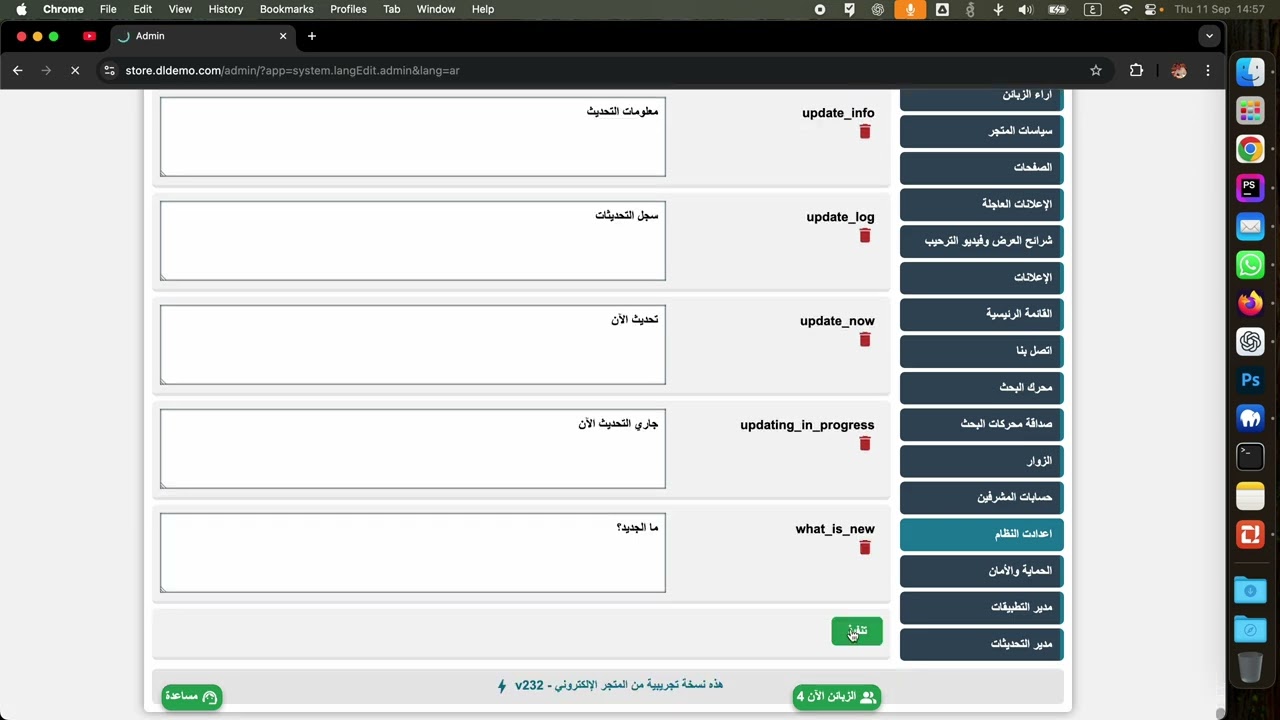Delete the updating_in_progress translation entry
The image size is (1280, 720).
click(x=865, y=444)
